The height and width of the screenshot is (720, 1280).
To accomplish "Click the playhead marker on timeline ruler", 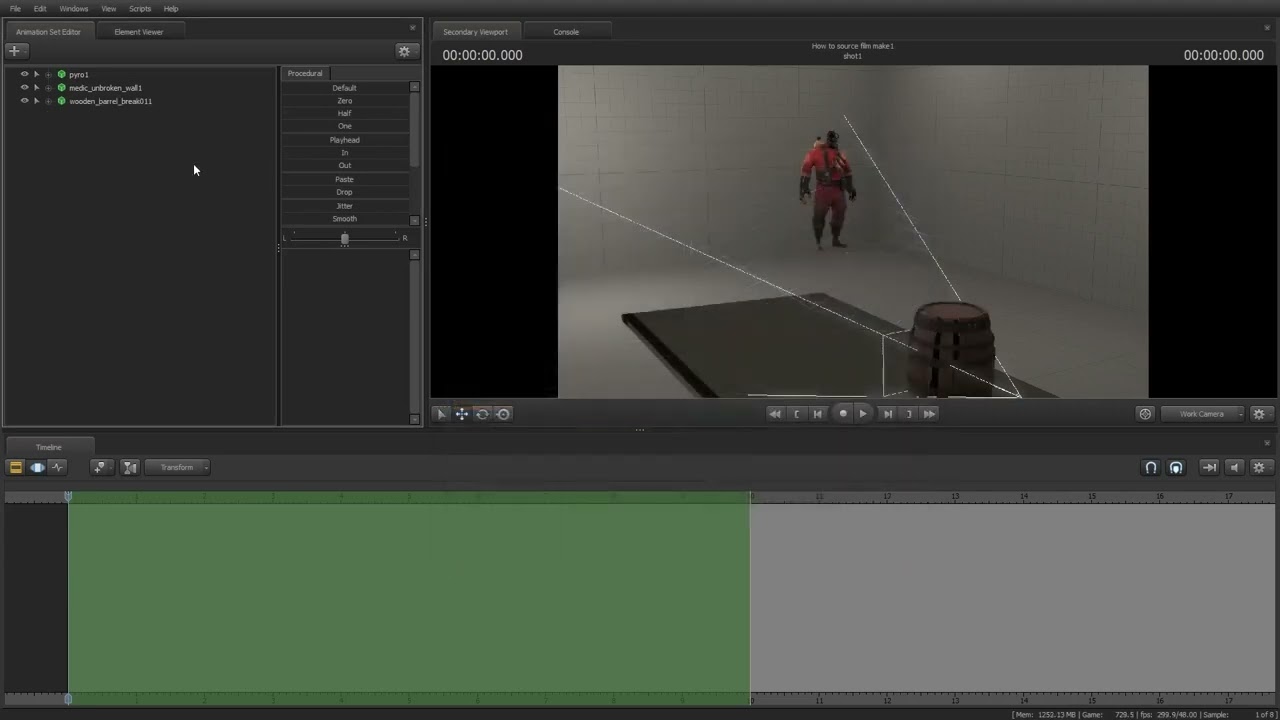I will (x=68, y=496).
